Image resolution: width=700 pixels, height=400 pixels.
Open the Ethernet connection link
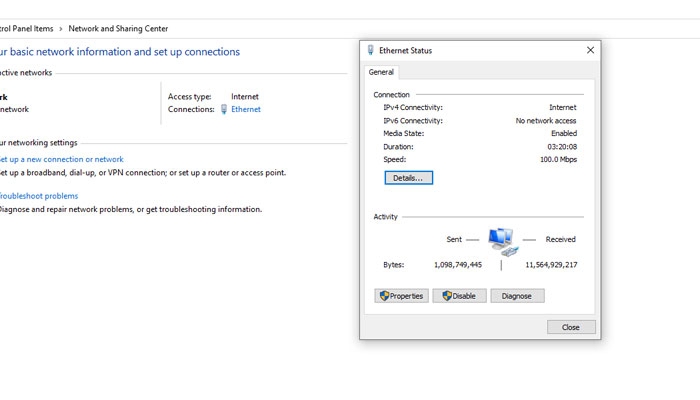click(x=246, y=109)
